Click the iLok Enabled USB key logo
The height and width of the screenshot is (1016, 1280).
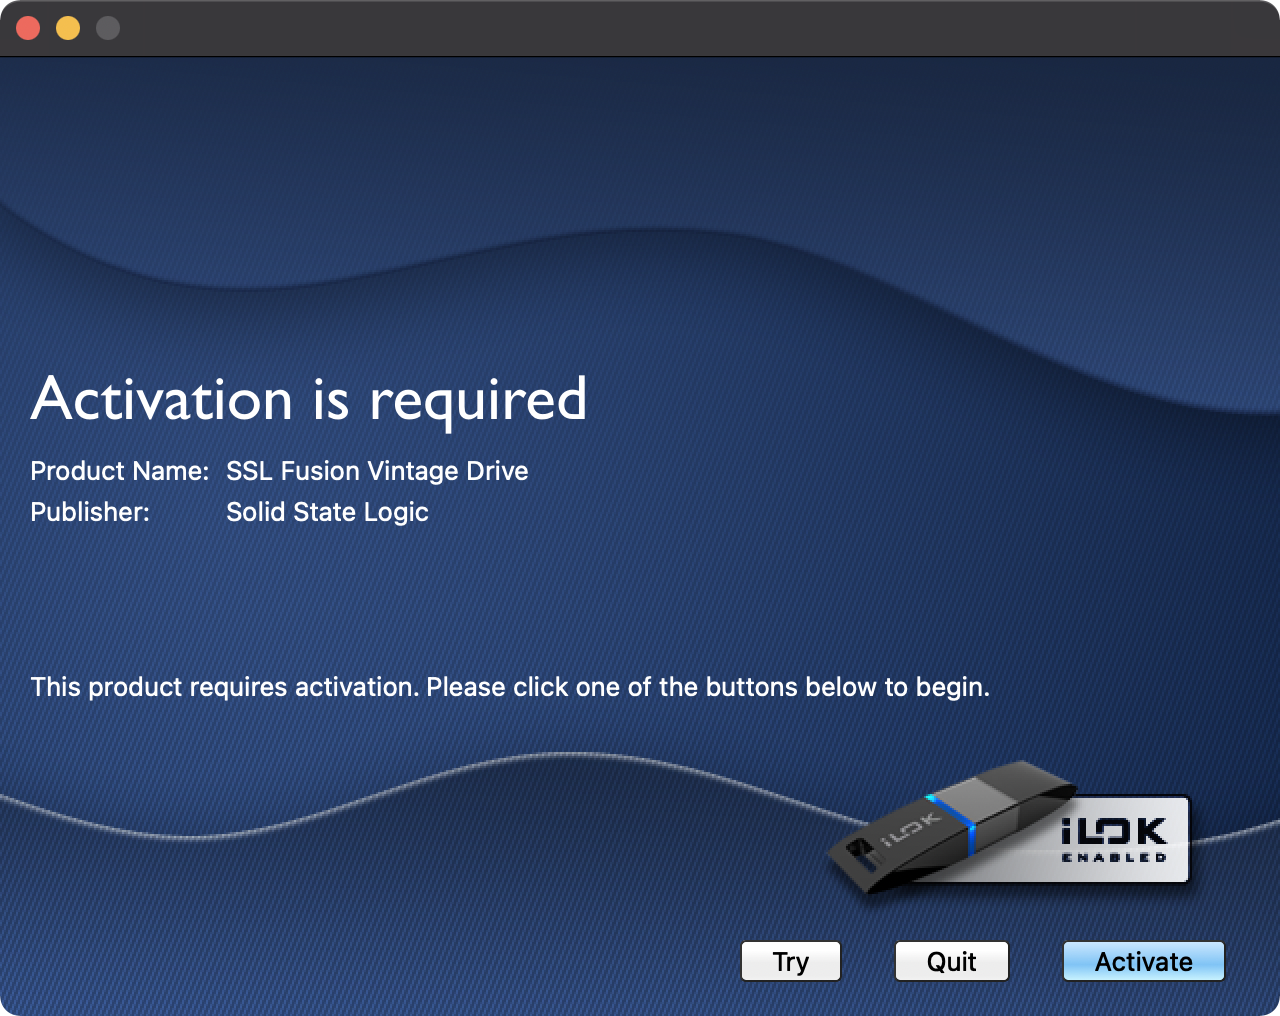[x=1010, y=827]
